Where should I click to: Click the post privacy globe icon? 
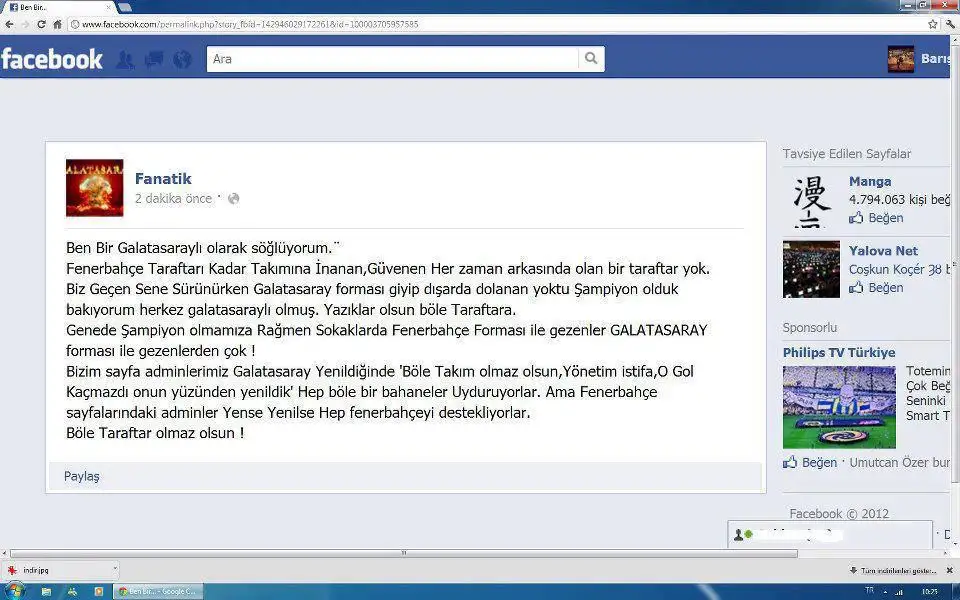pyautogui.click(x=233, y=198)
